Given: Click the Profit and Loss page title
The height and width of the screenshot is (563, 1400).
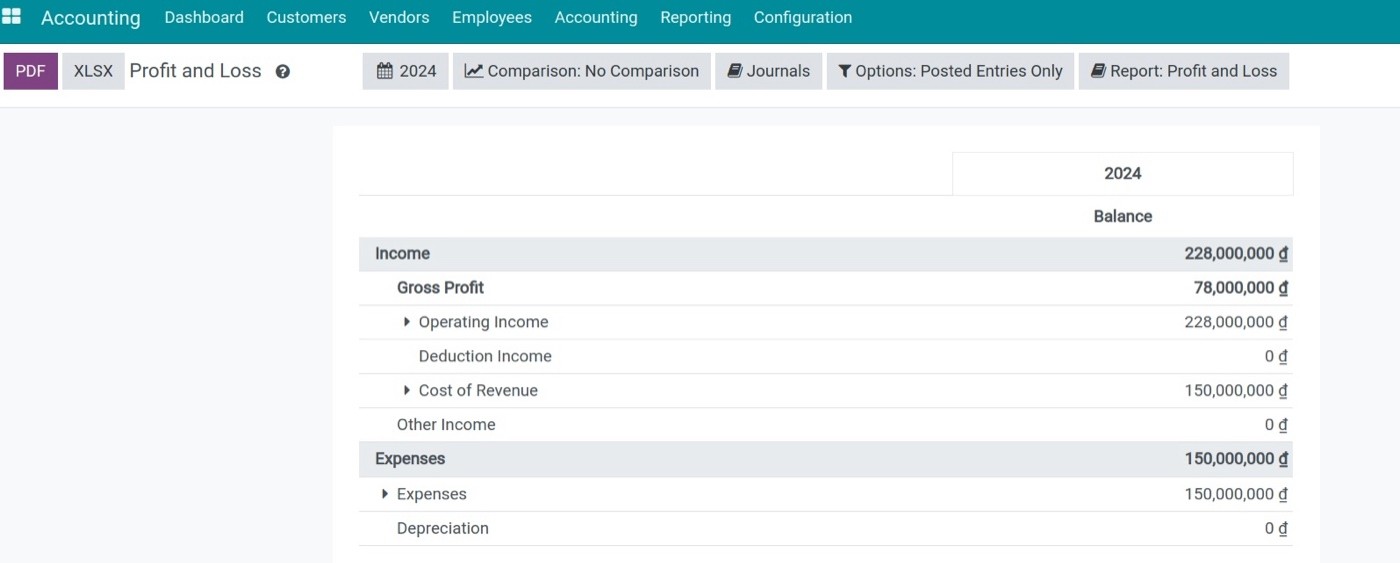Looking at the screenshot, I should 195,71.
